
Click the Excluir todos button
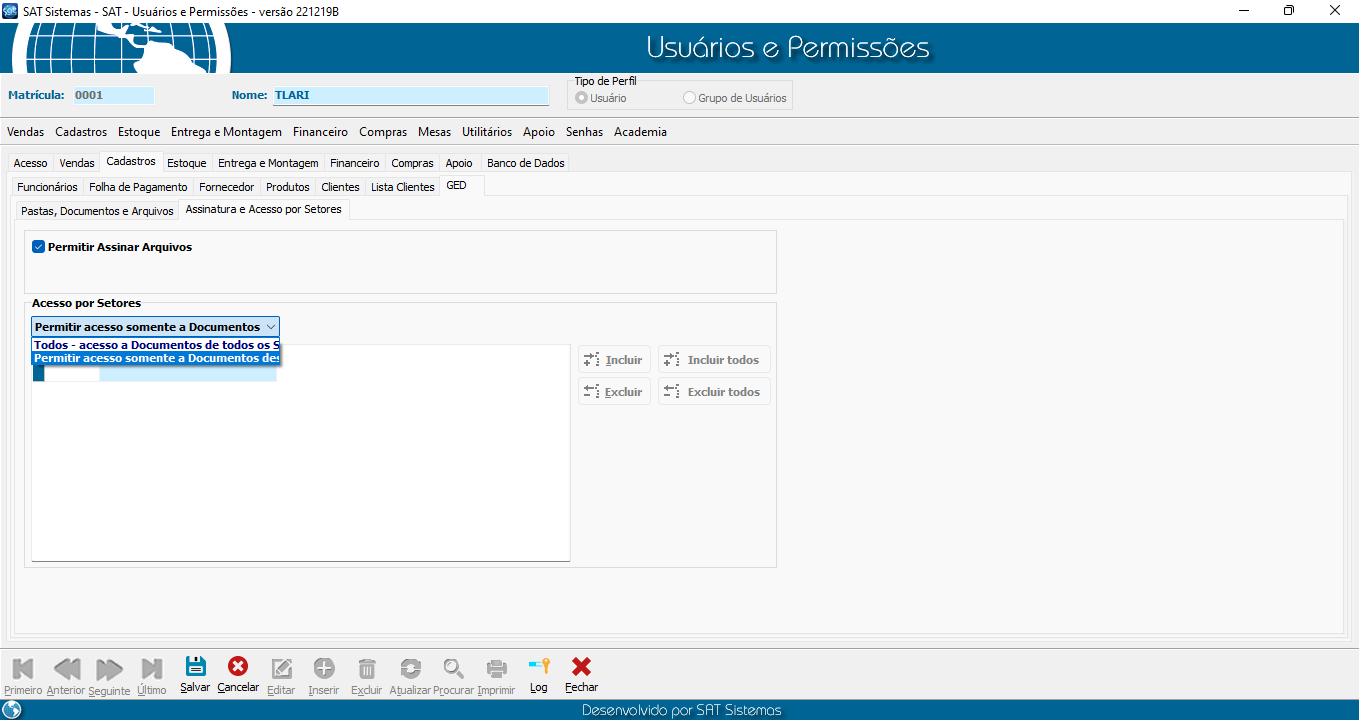pyautogui.click(x=714, y=392)
